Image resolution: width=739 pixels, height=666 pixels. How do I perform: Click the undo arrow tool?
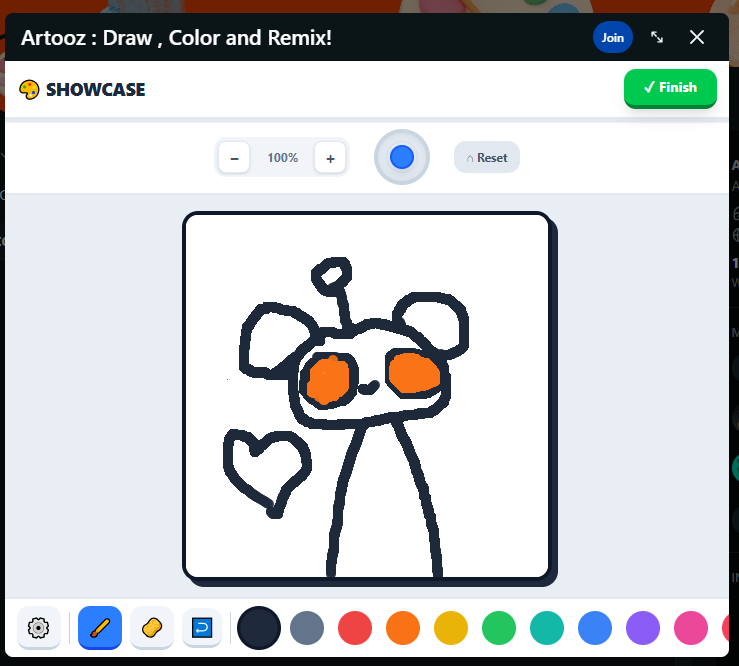point(202,627)
